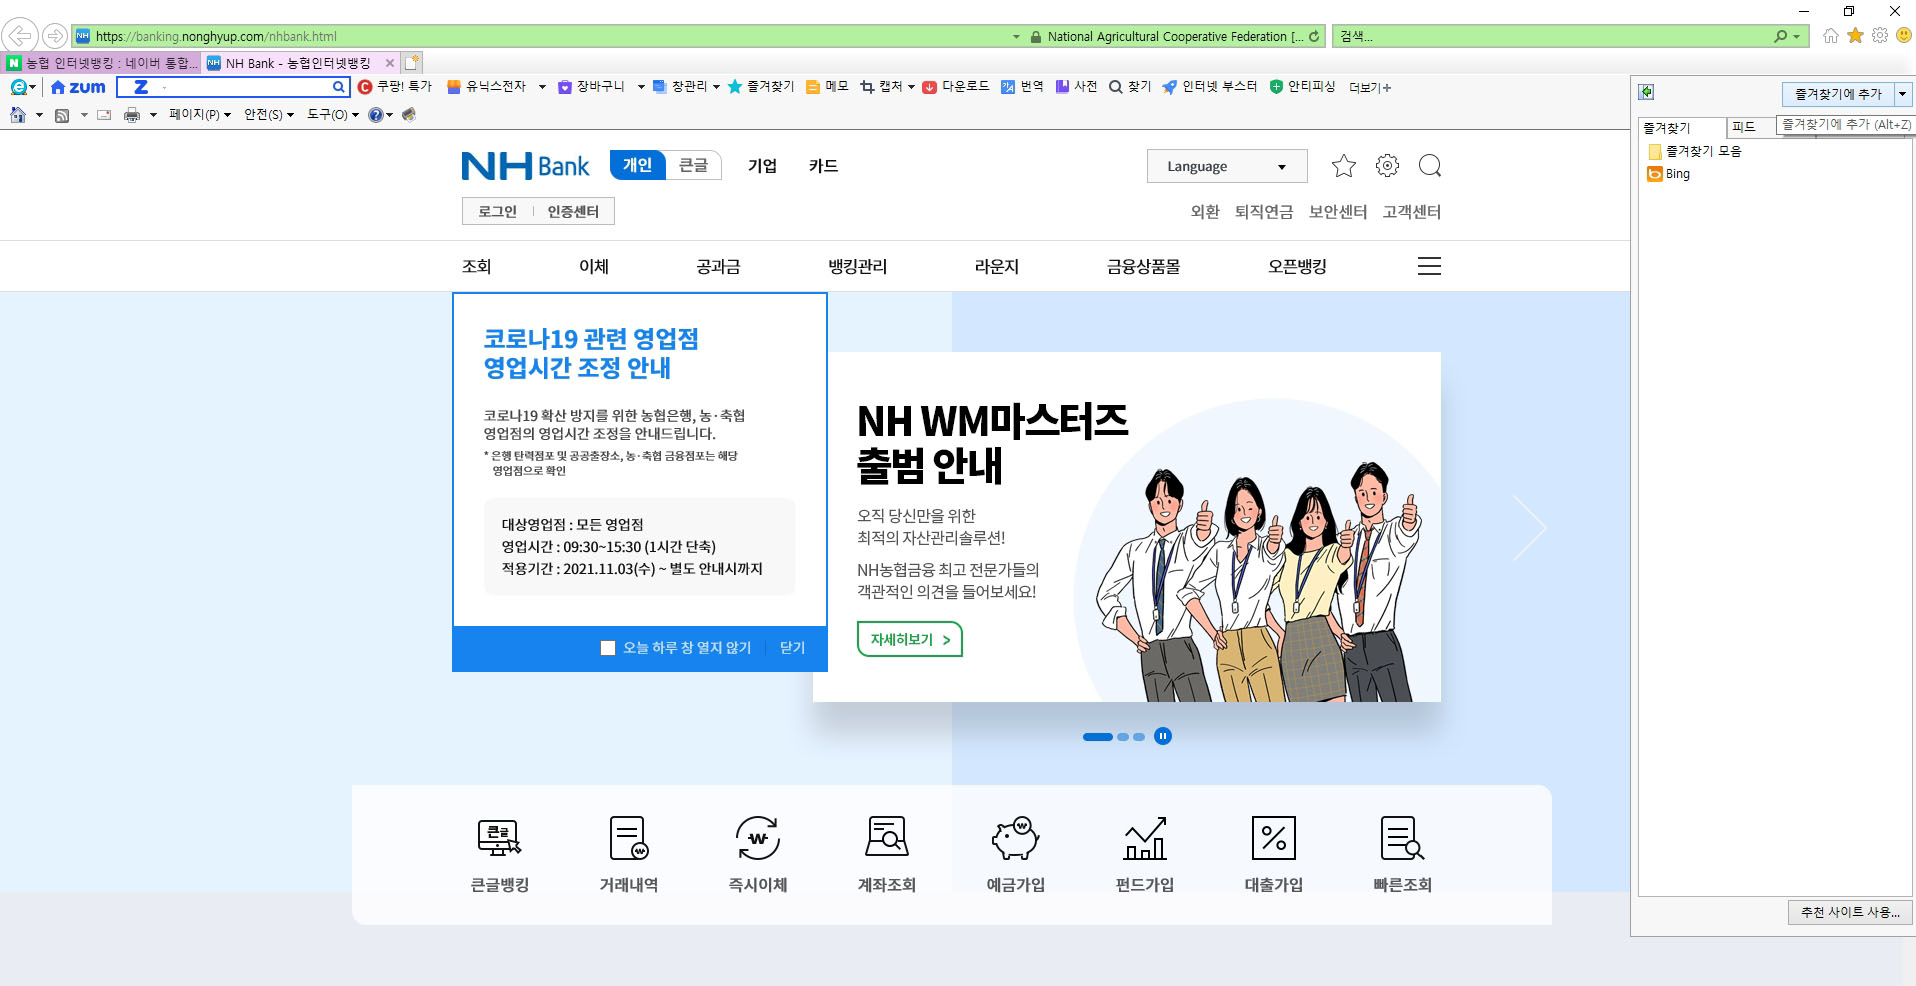1916x986 pixels.
Task: Open the hamburger full menu icon
Action: pos(1429,266)
